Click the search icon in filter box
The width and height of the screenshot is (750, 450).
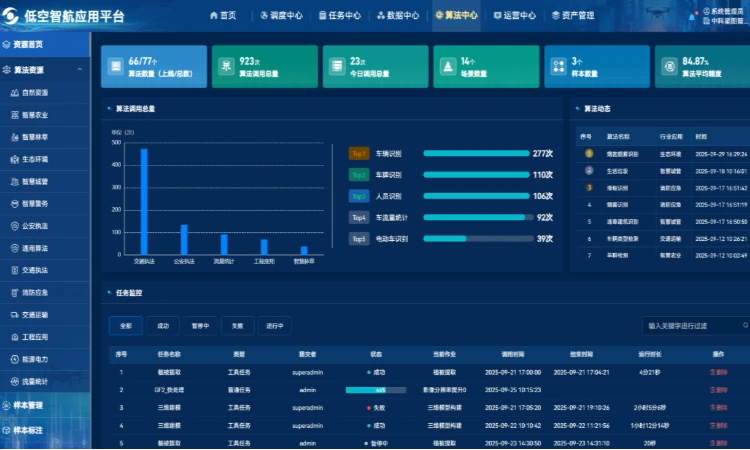(745, 325)
